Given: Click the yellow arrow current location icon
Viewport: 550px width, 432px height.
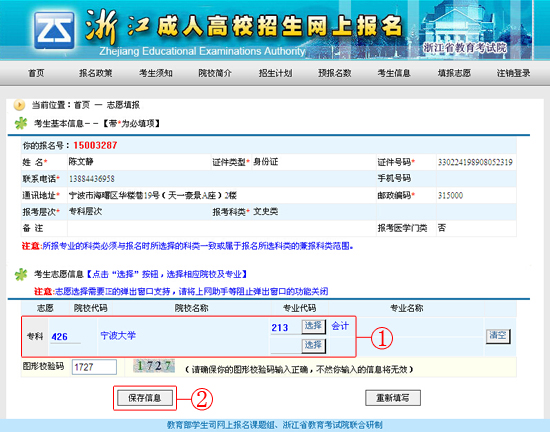Looking at the screenshot, I should 19,105.
